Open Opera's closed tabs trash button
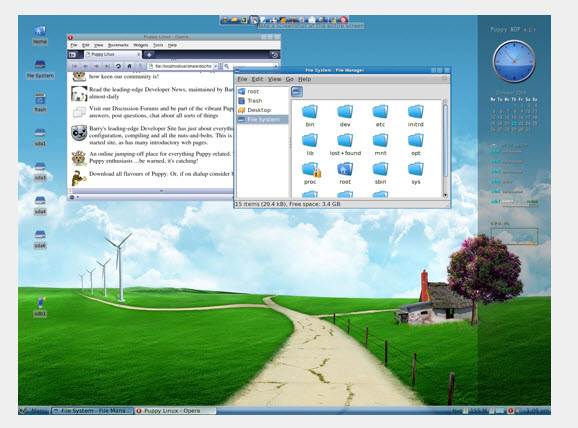578x428 pixels. pos(274,55)
